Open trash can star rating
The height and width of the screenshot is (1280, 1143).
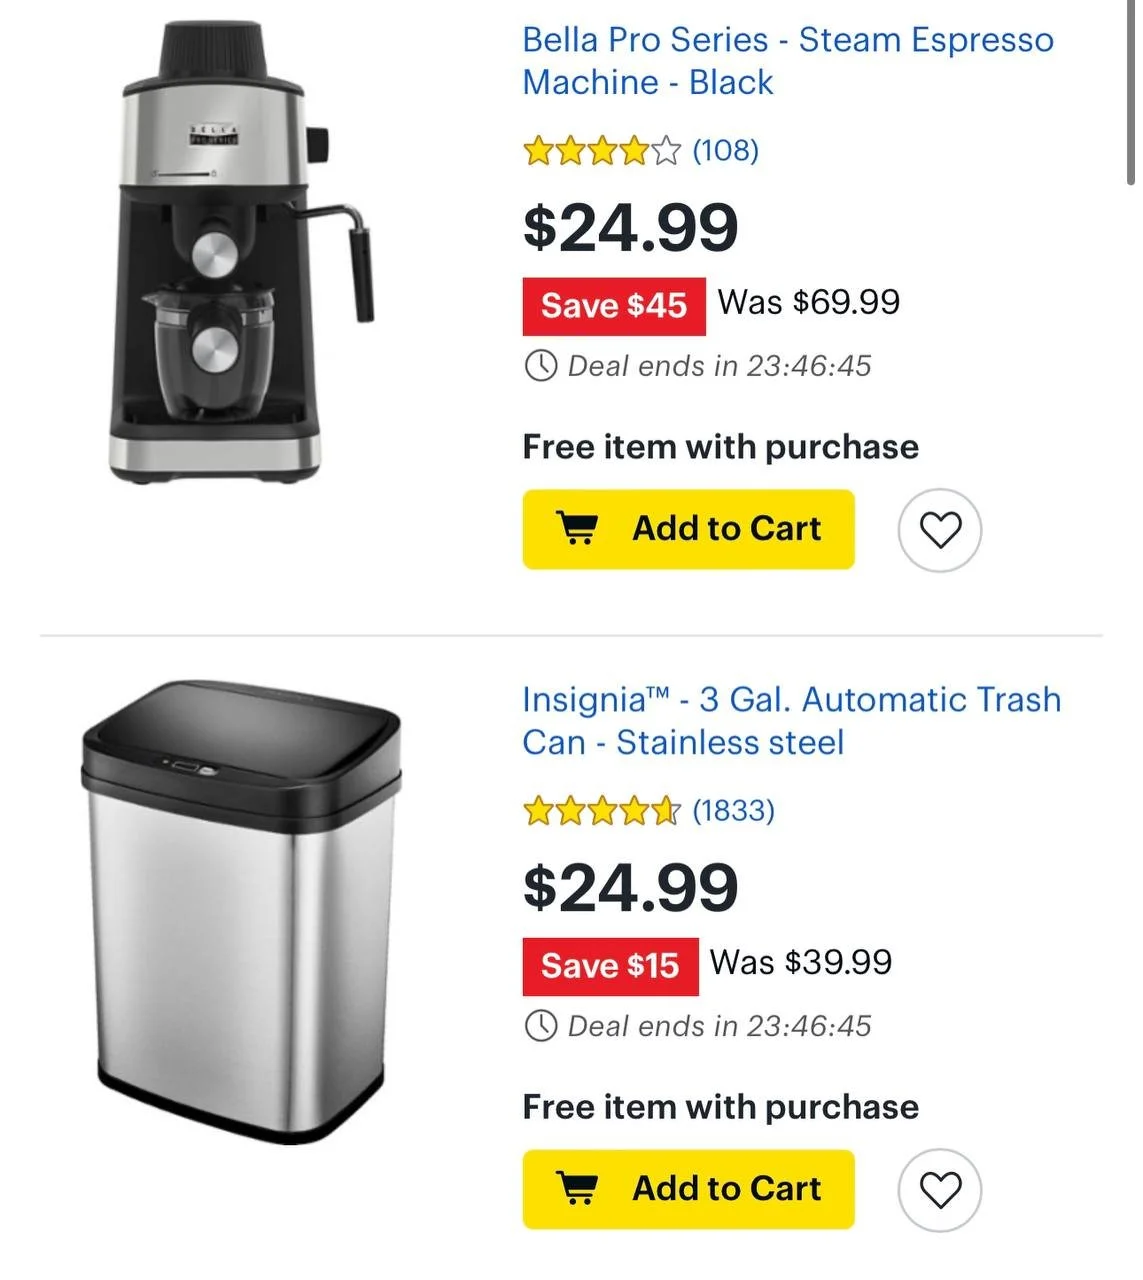click(x=602, y=811)
